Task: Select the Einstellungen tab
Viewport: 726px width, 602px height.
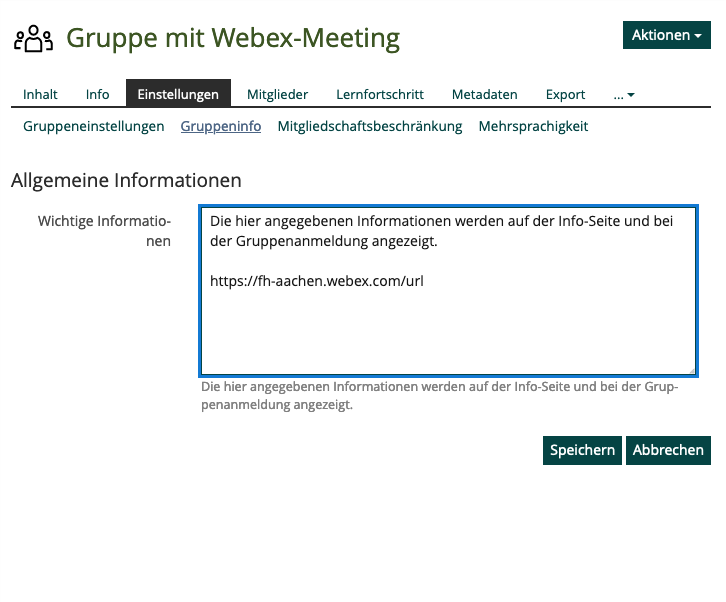Action: pos(178,94)
